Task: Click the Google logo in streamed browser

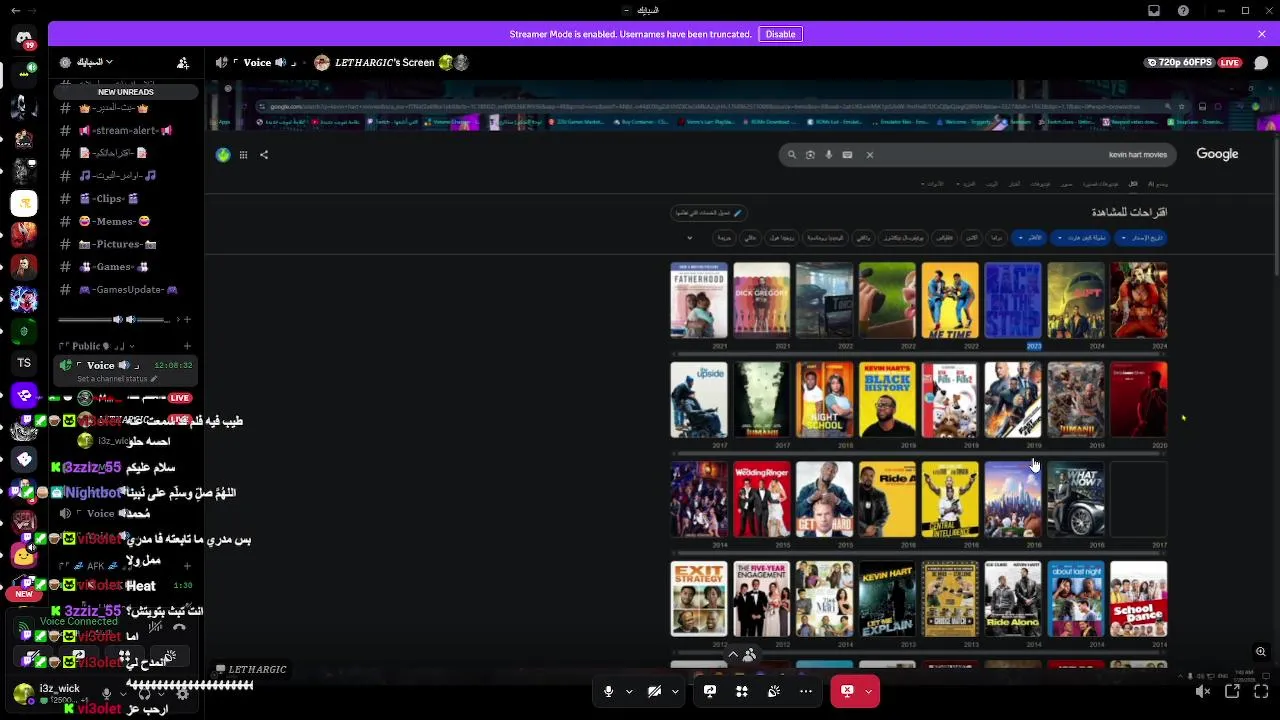Action: 1217,154
